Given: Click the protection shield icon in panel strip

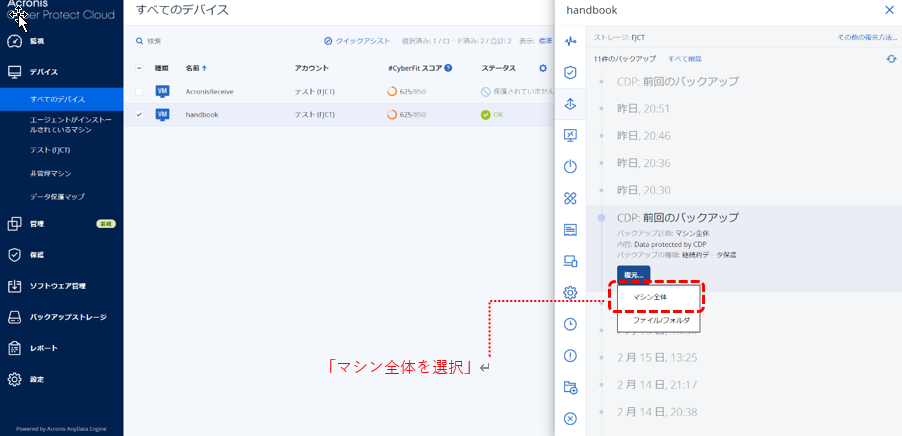Looking at the screenshot, I should (x=570, y=72).
